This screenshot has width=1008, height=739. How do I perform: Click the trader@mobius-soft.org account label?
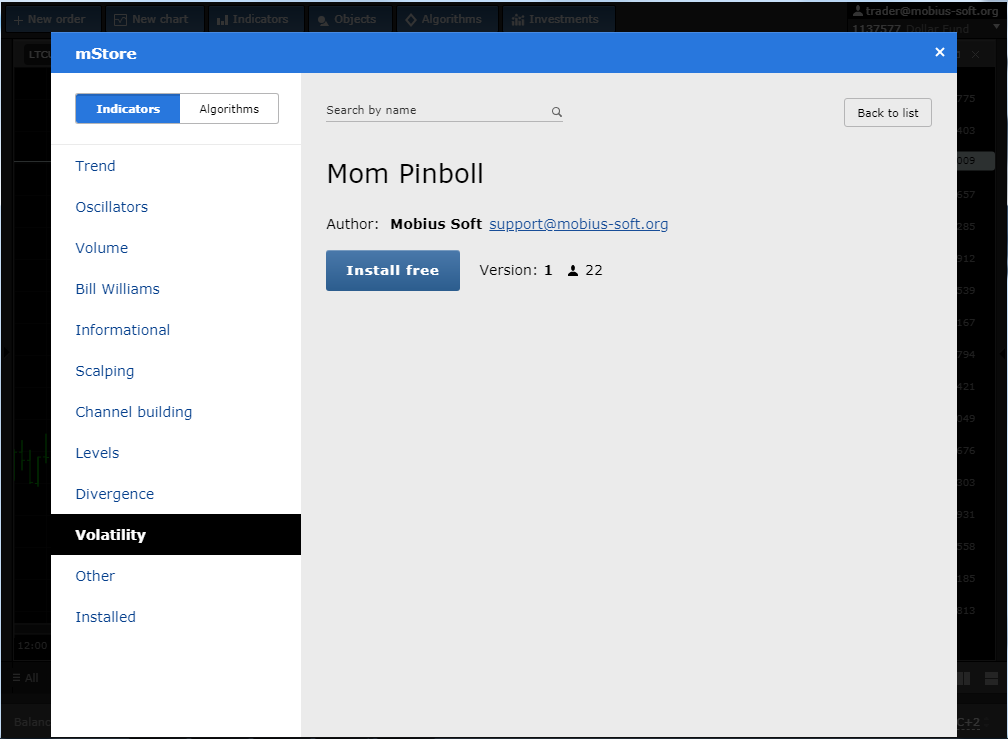tap(925, 11)
